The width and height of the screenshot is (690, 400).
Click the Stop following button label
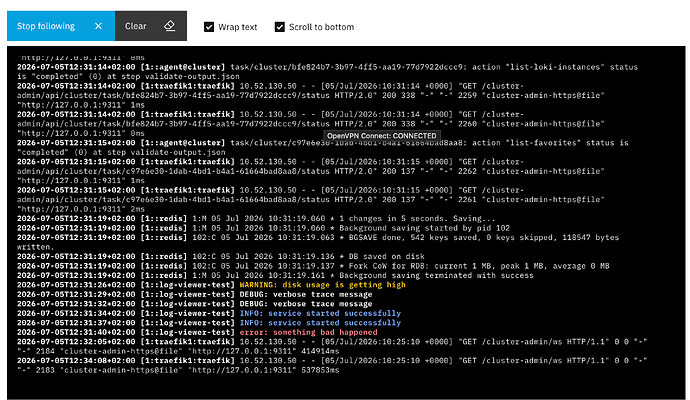coord(46,26)
